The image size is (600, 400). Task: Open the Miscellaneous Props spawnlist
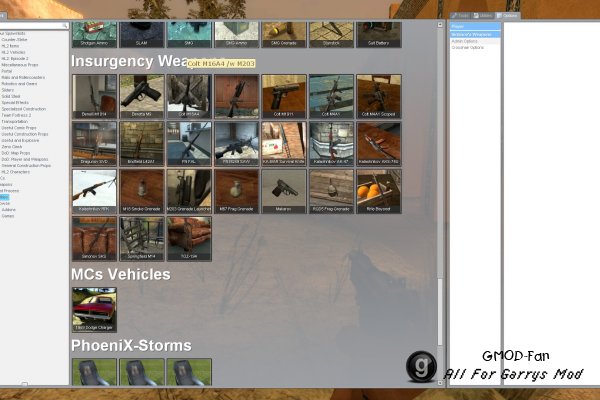[20, 65]
